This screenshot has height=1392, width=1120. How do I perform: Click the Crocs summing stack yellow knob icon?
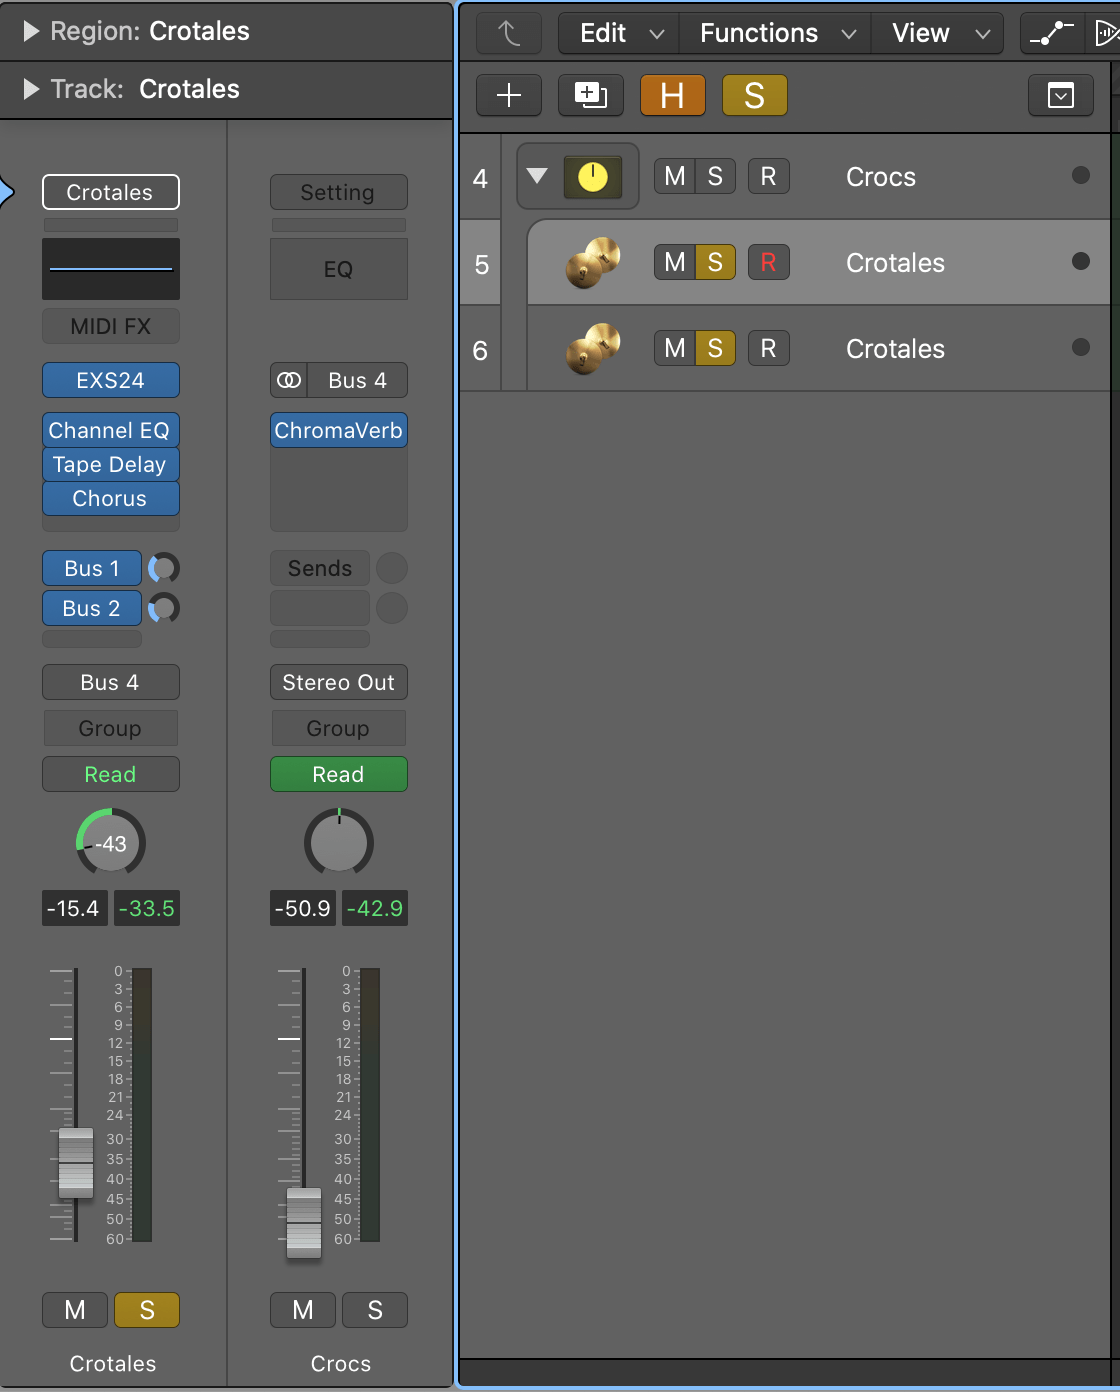[x=592, y=177]
